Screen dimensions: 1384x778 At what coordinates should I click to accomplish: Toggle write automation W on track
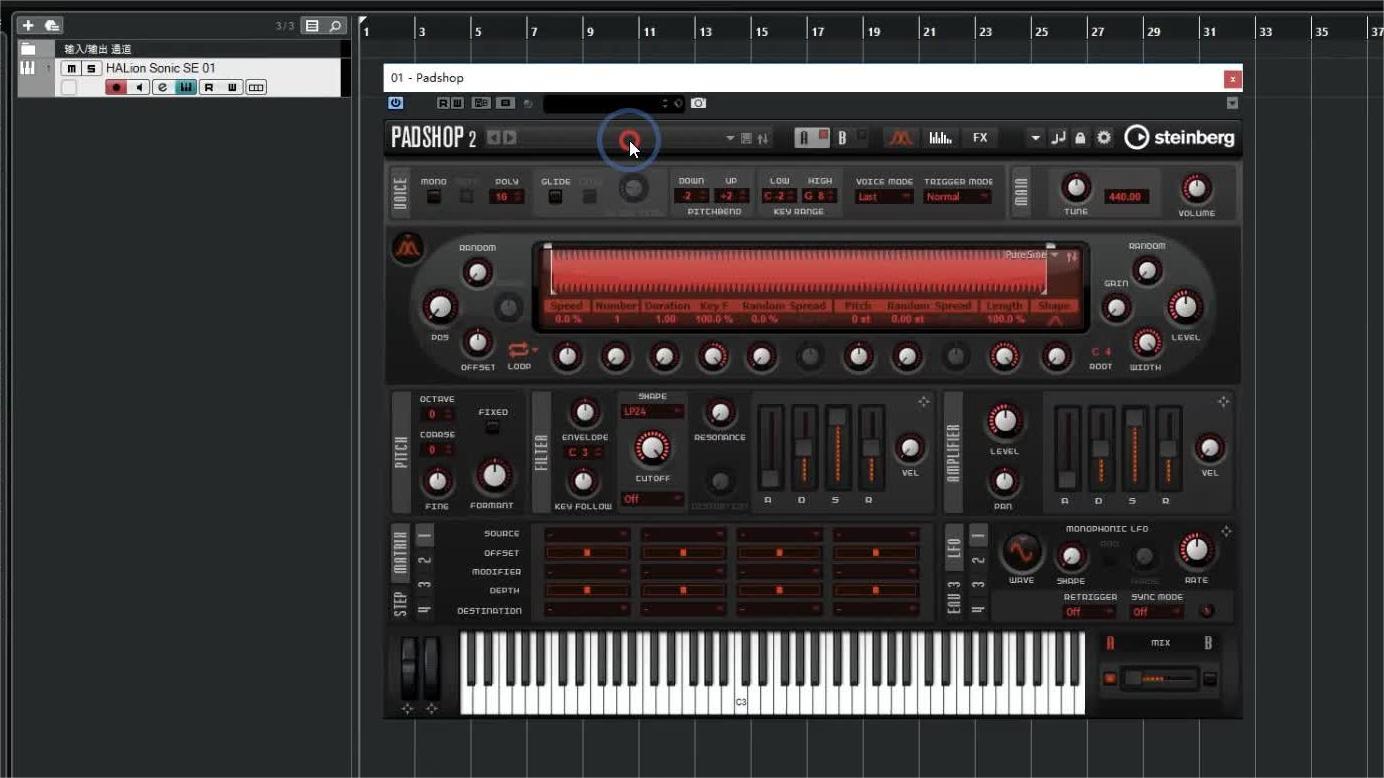232,88
